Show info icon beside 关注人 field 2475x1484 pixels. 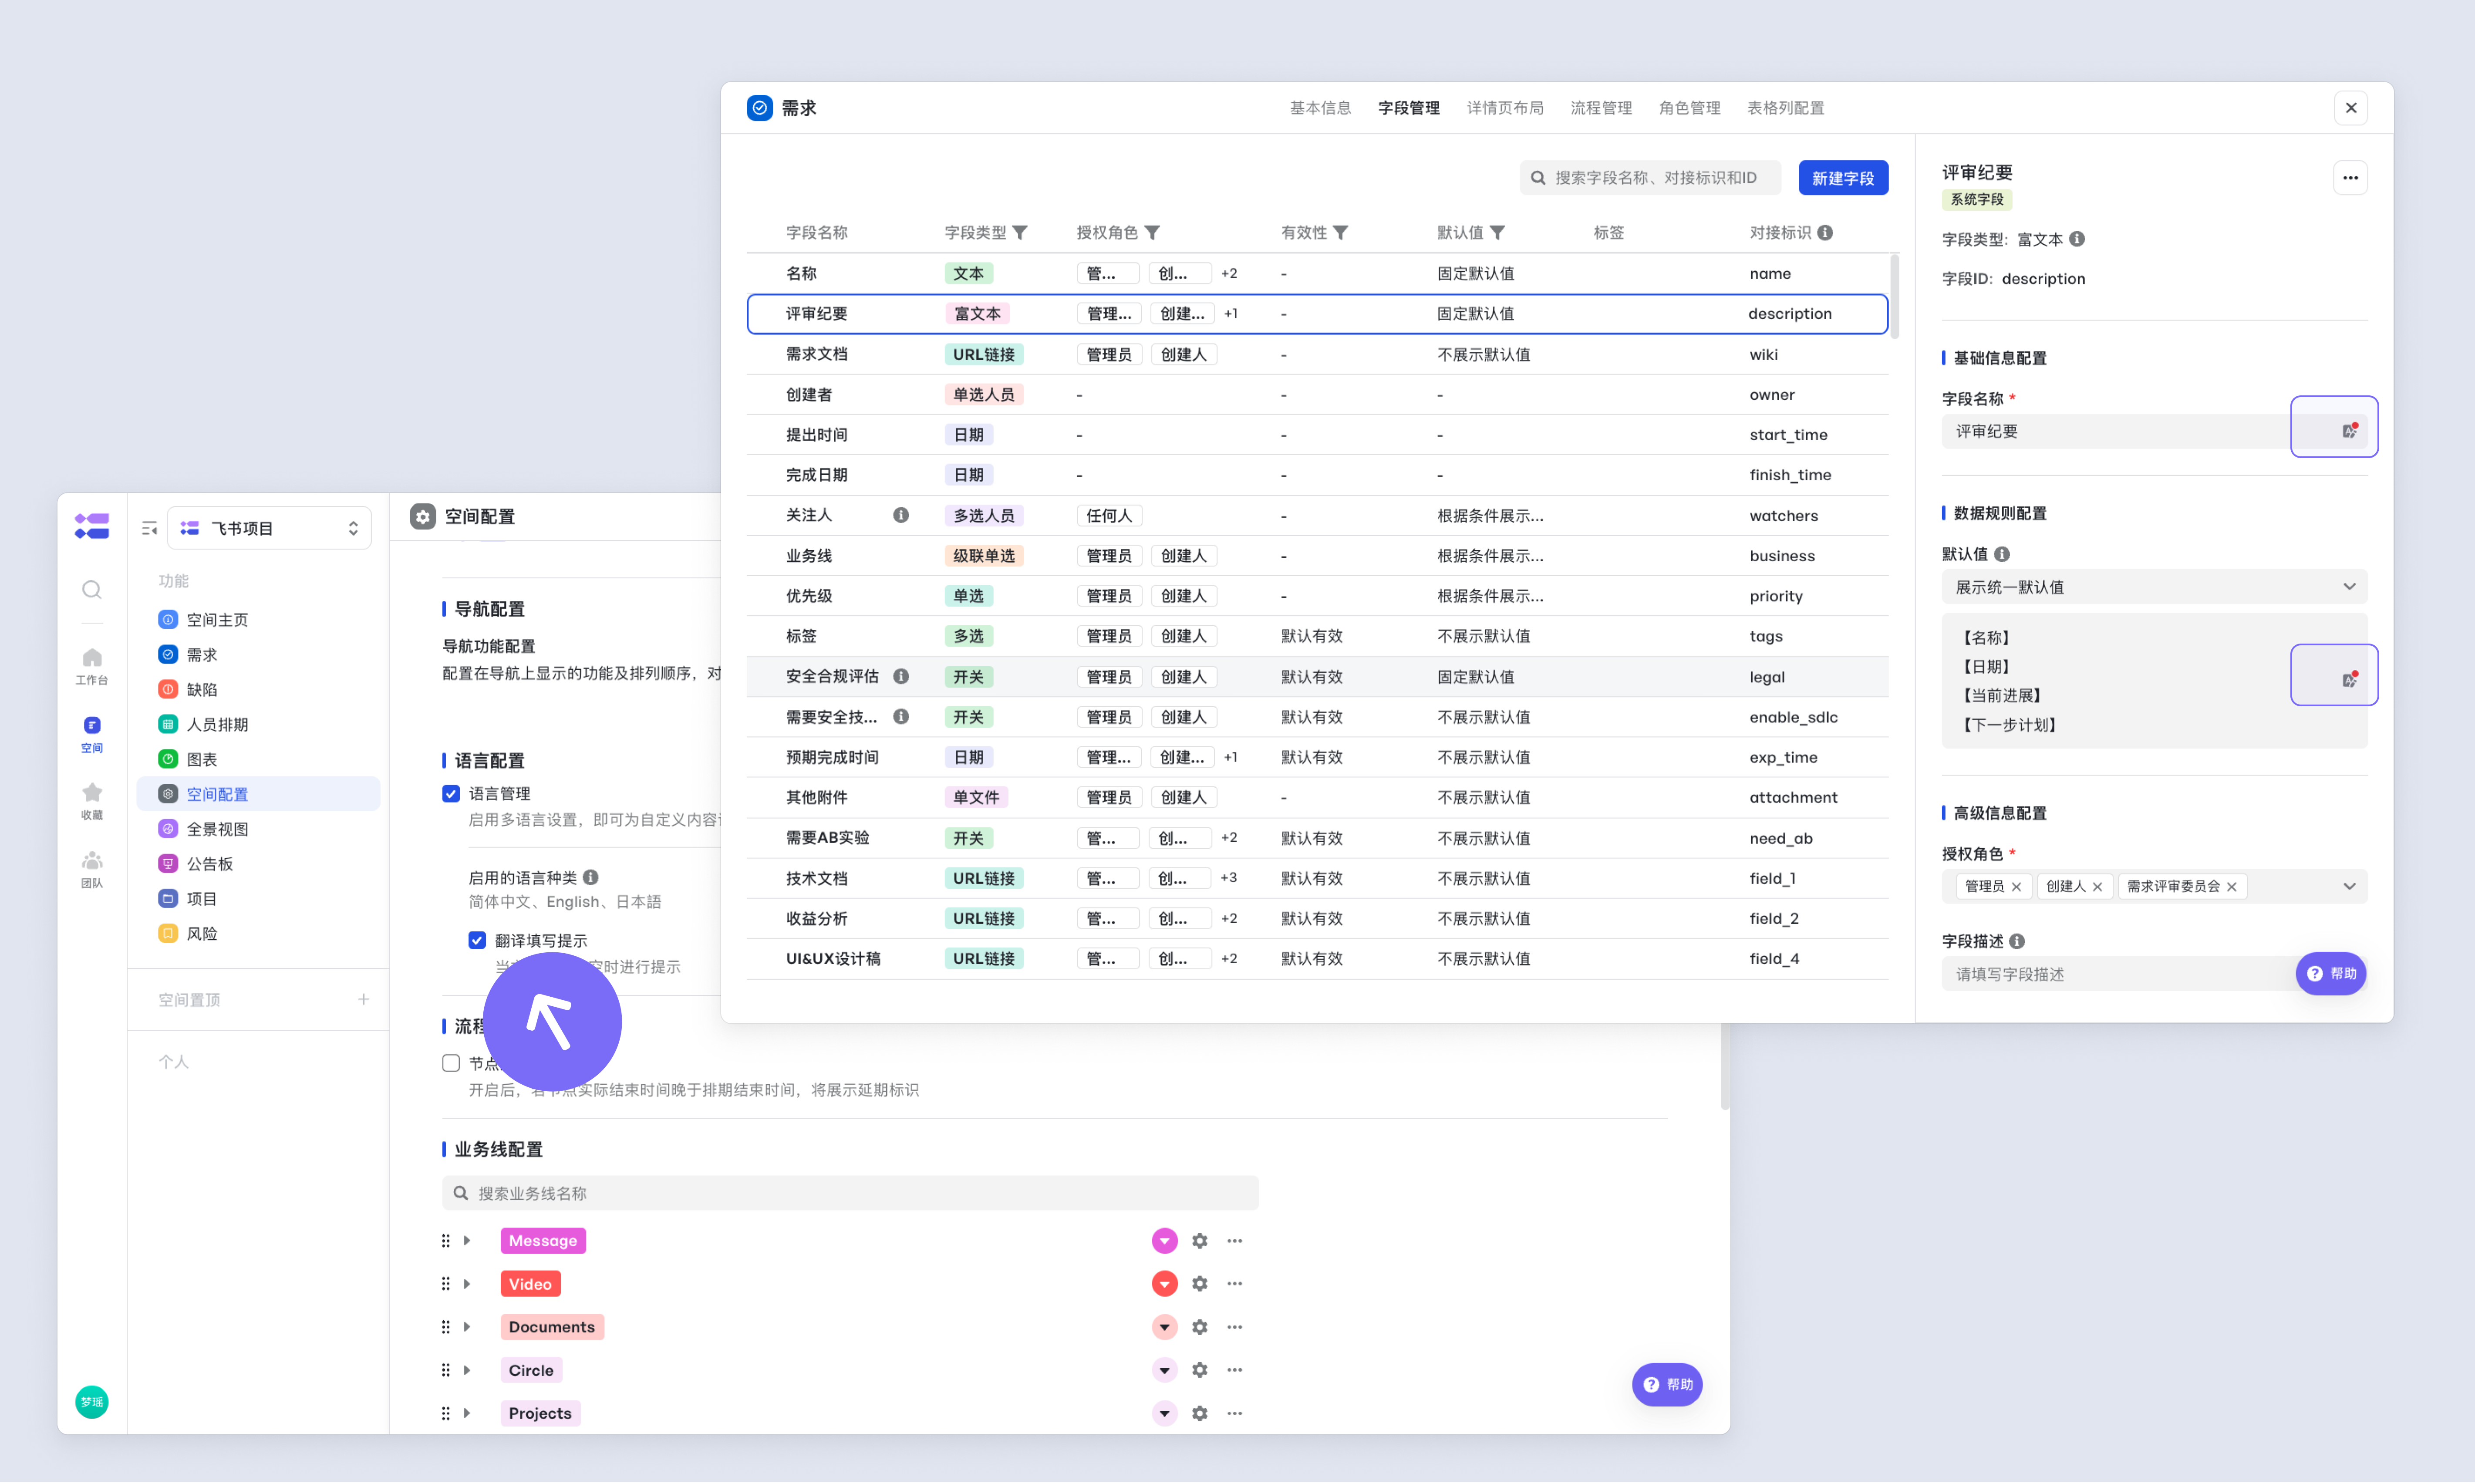tap(901, 515)
